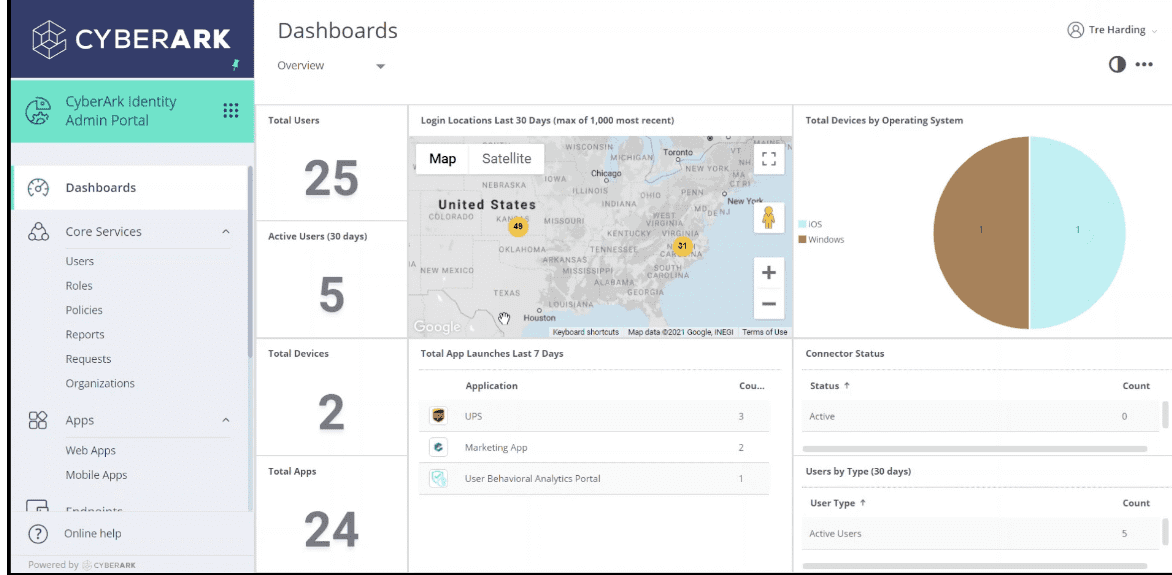The image size is (1172, 575).
Task: Click the light blue iOS pie slice
Action: (1078, 232)
